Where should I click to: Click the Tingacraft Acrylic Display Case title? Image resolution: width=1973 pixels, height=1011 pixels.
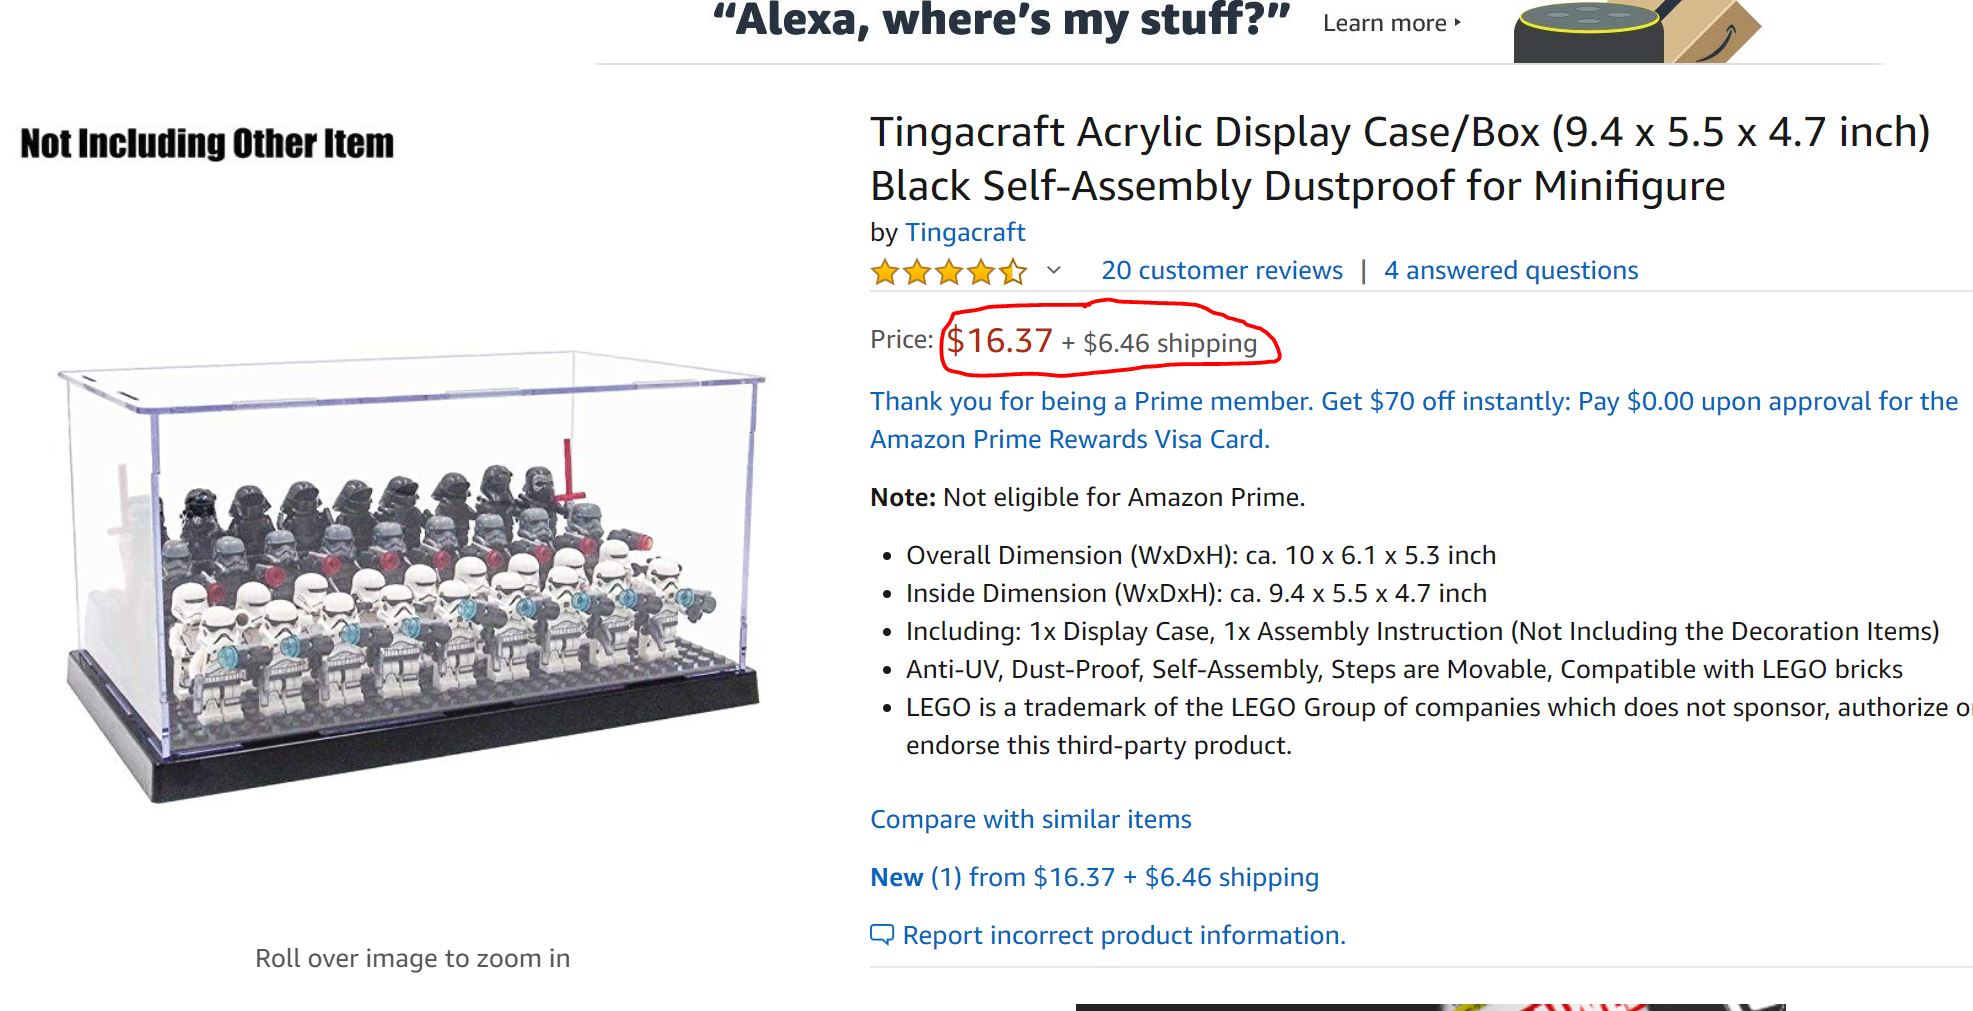pyautogui.click(x=1398, y=159)
